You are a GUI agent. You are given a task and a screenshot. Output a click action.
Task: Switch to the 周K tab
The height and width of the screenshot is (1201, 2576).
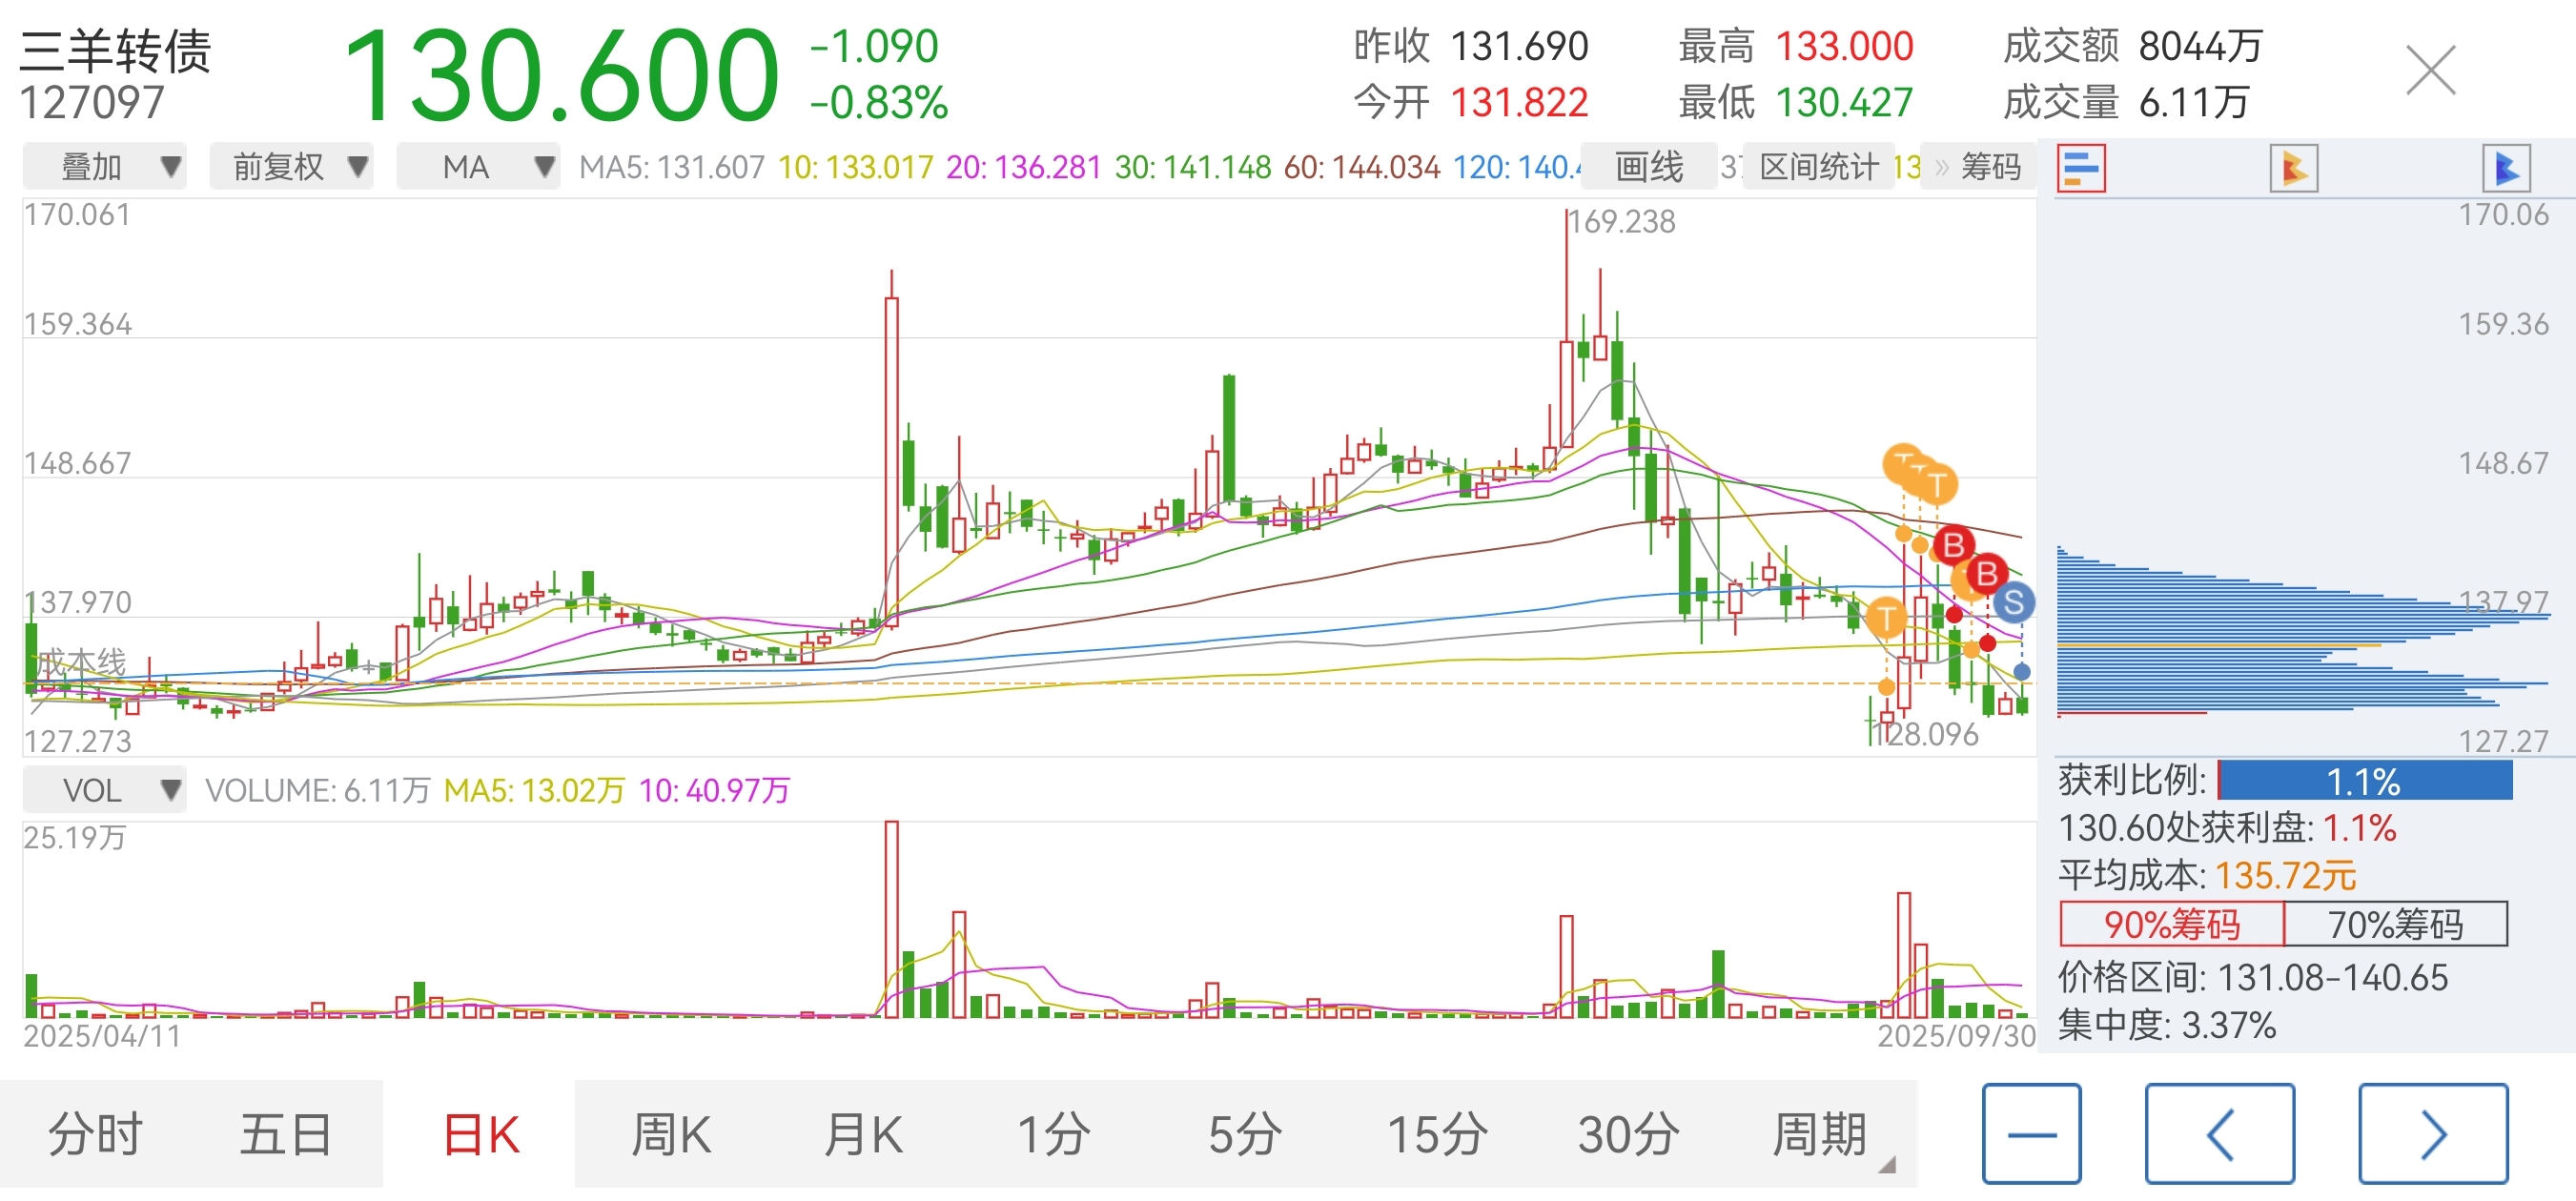[x=670, y=1134]
